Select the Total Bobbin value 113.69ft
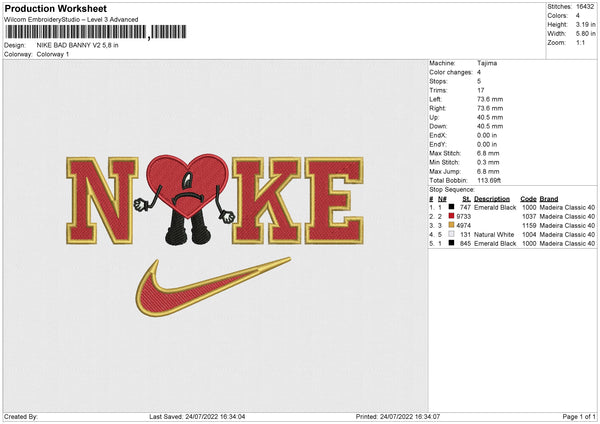Screen dimensions: 600x424 (489, 180)
